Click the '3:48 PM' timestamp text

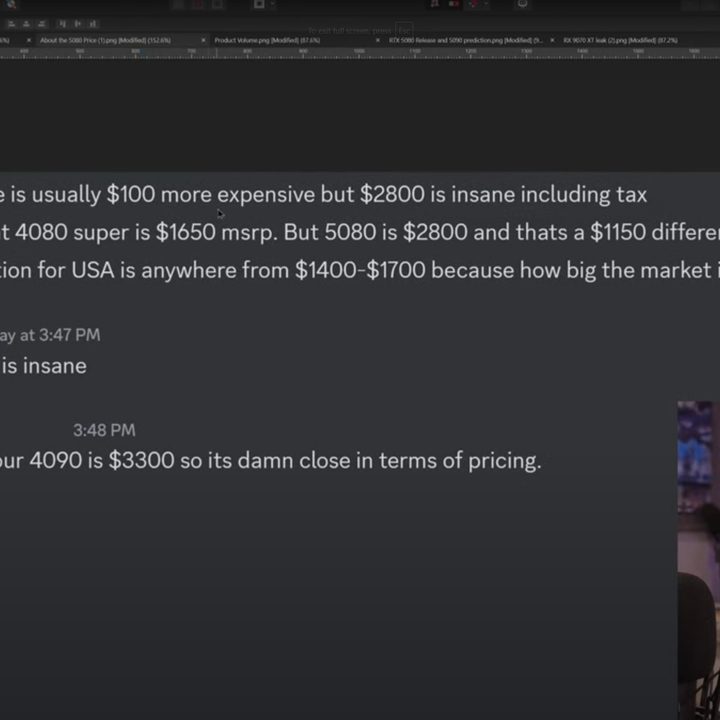[x=104, y=430]
